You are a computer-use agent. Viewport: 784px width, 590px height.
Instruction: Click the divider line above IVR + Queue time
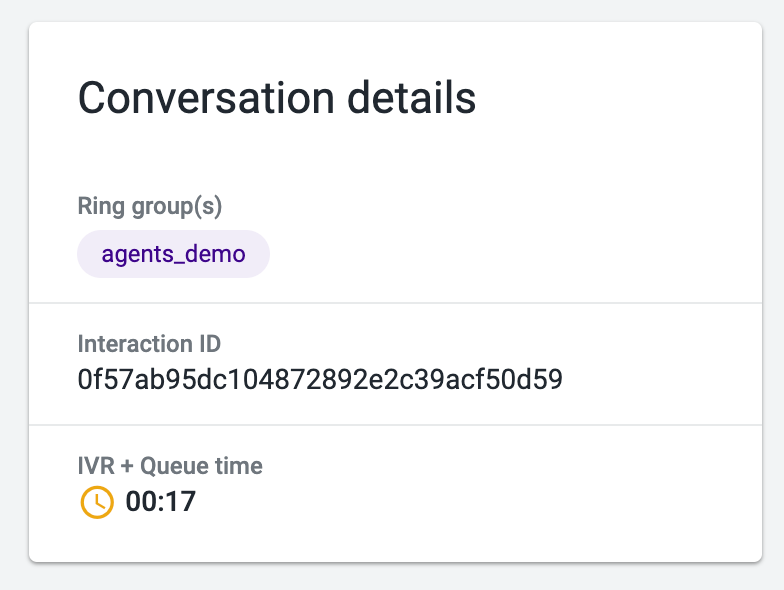point(396,426)
